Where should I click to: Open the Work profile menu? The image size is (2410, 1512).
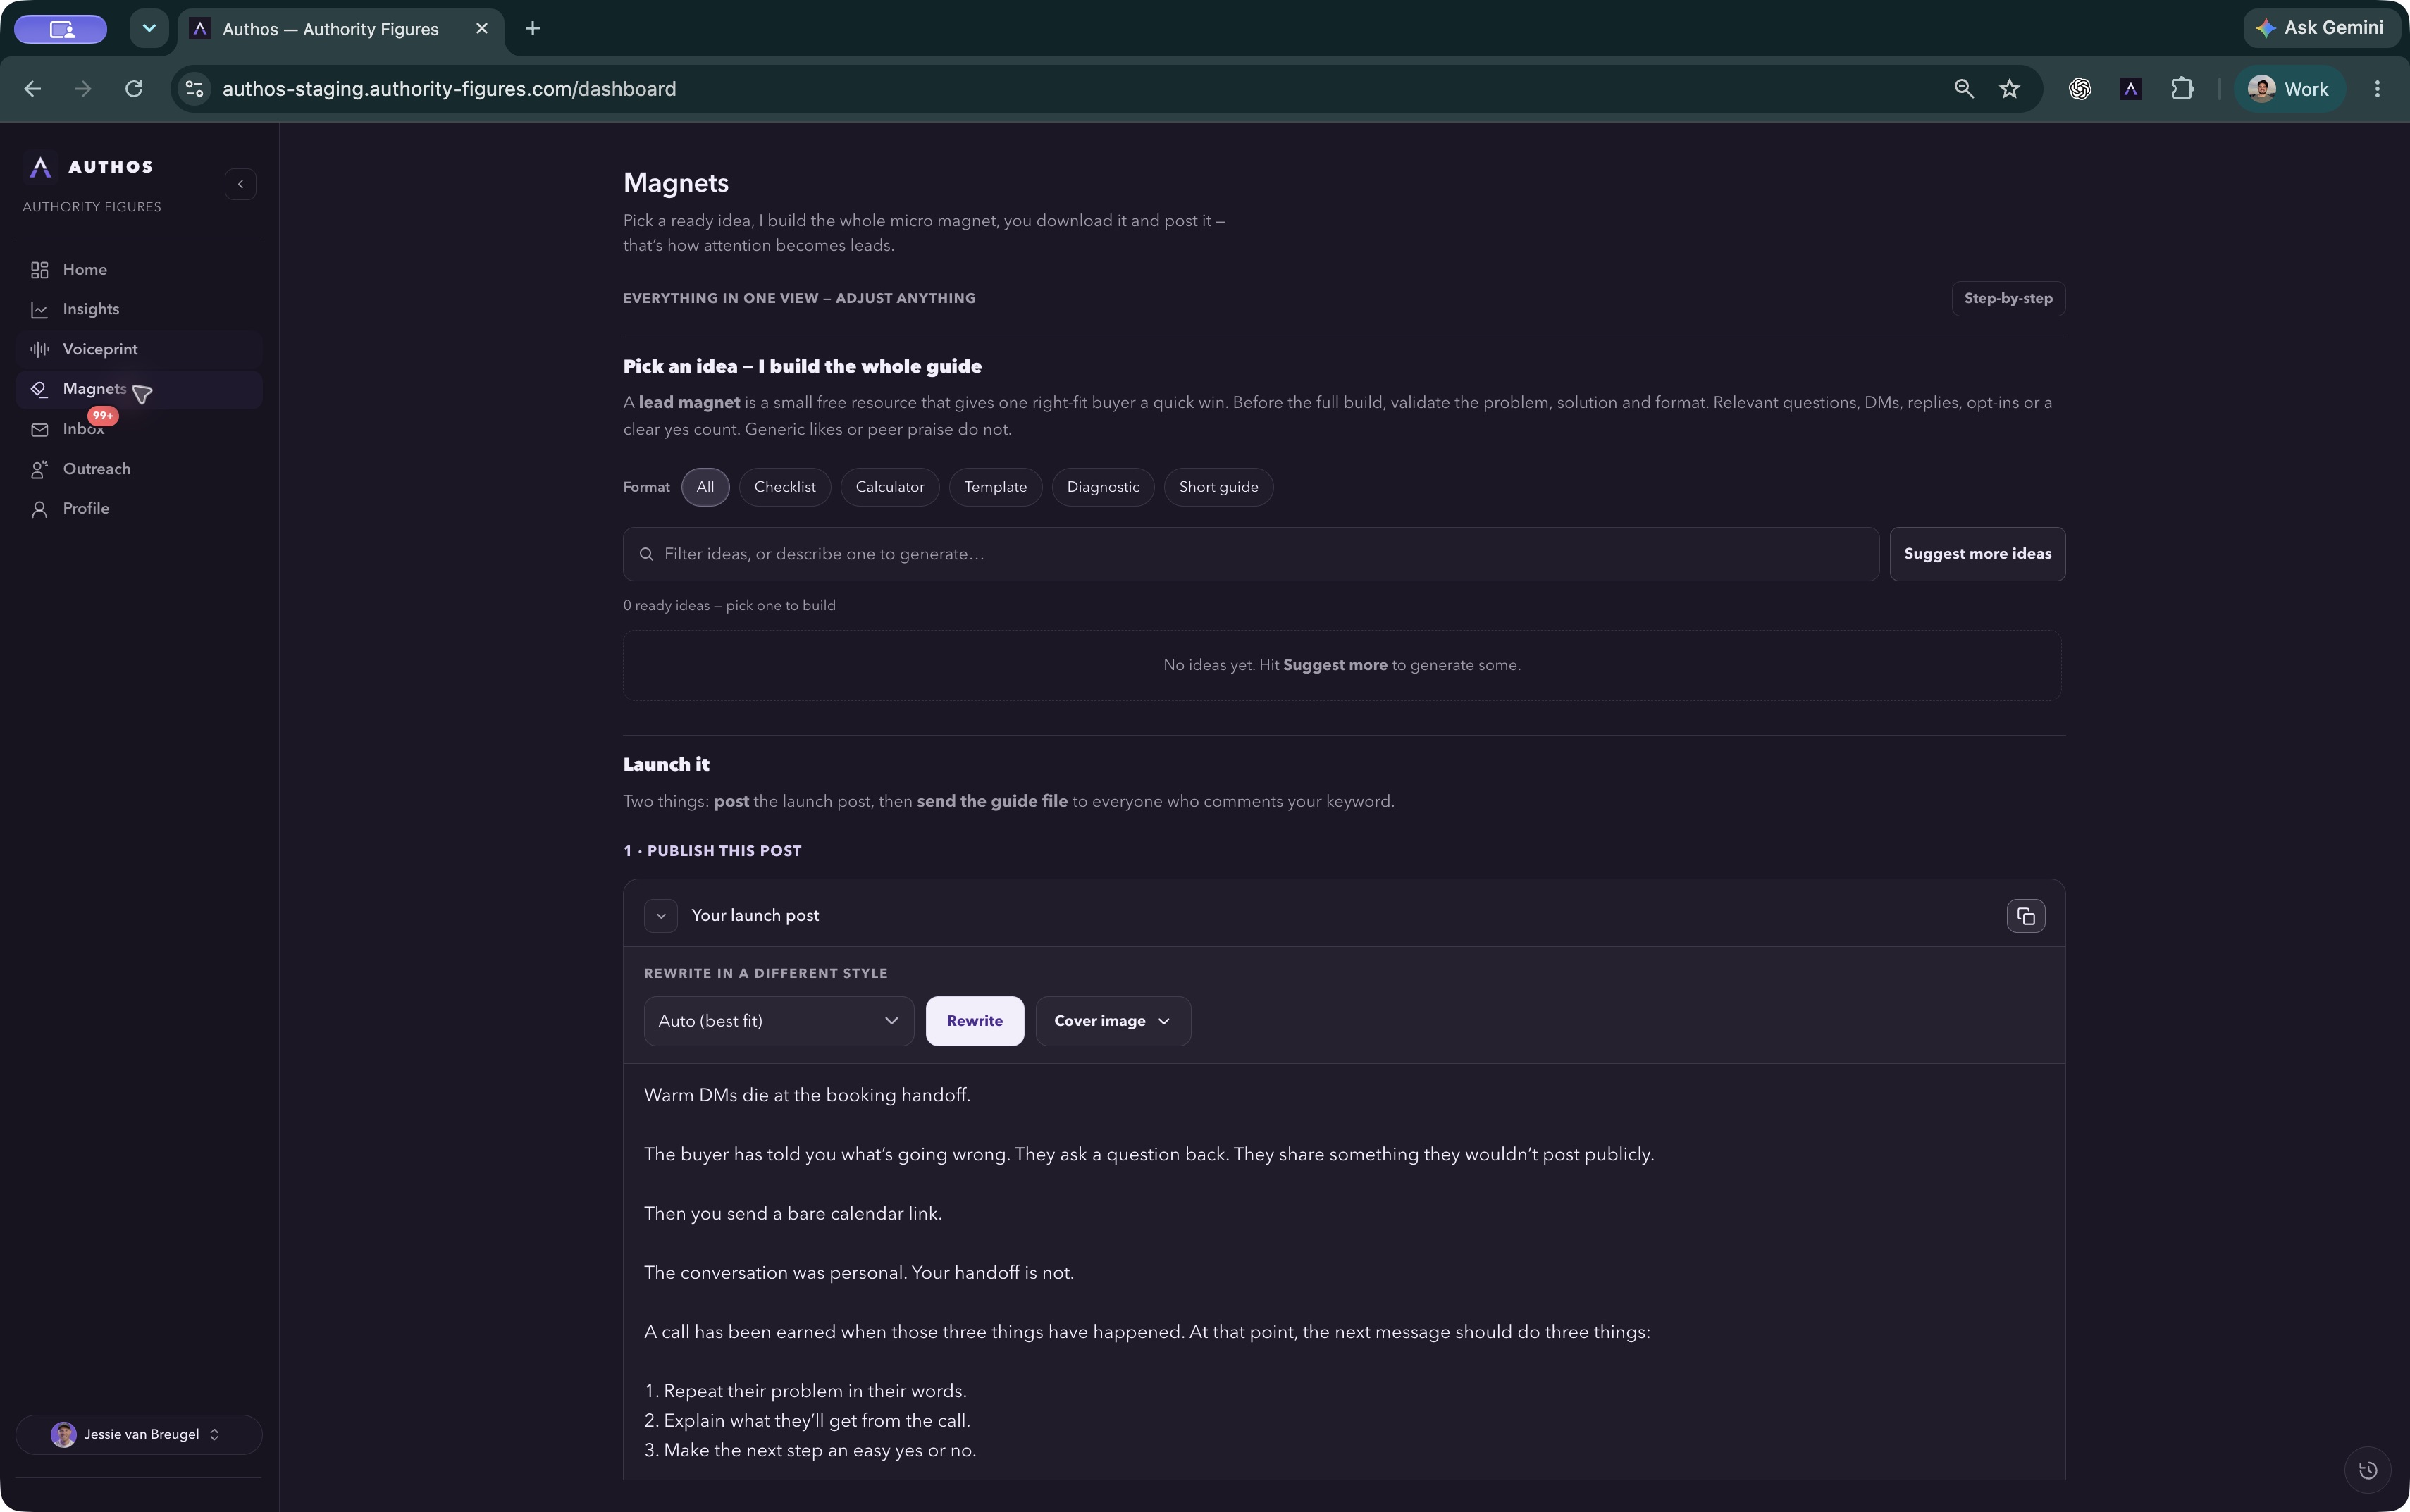[2289, 89]
